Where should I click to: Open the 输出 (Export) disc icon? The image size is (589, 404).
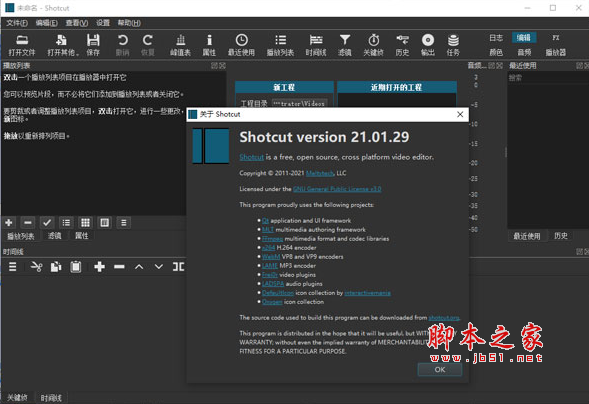[428, 45]
